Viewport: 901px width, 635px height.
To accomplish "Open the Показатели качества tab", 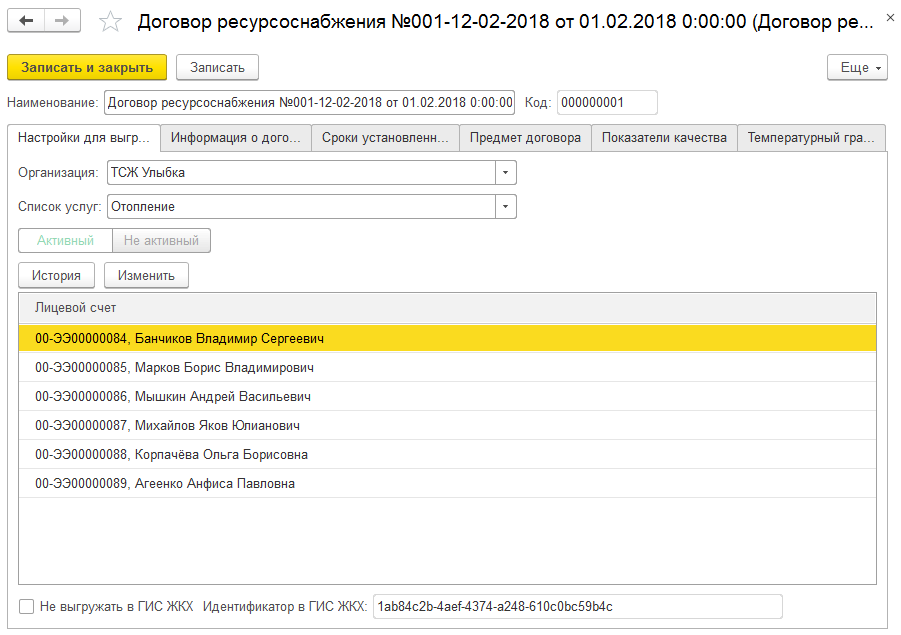I will [664, 138].
